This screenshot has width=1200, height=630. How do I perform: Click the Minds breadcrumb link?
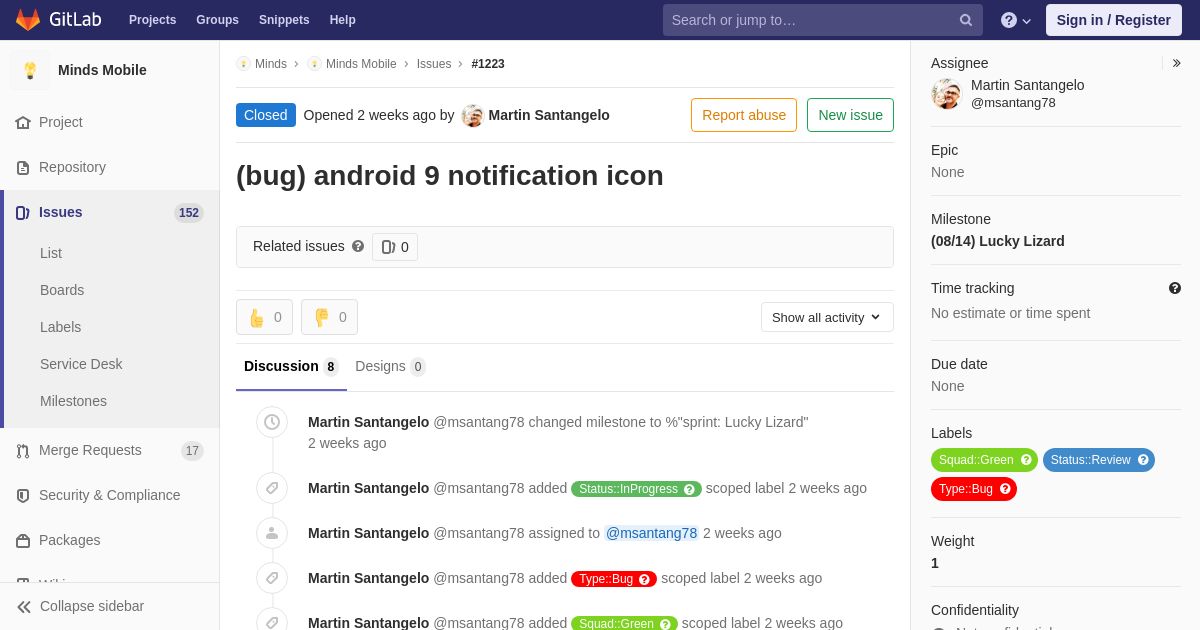coord(271,64)
